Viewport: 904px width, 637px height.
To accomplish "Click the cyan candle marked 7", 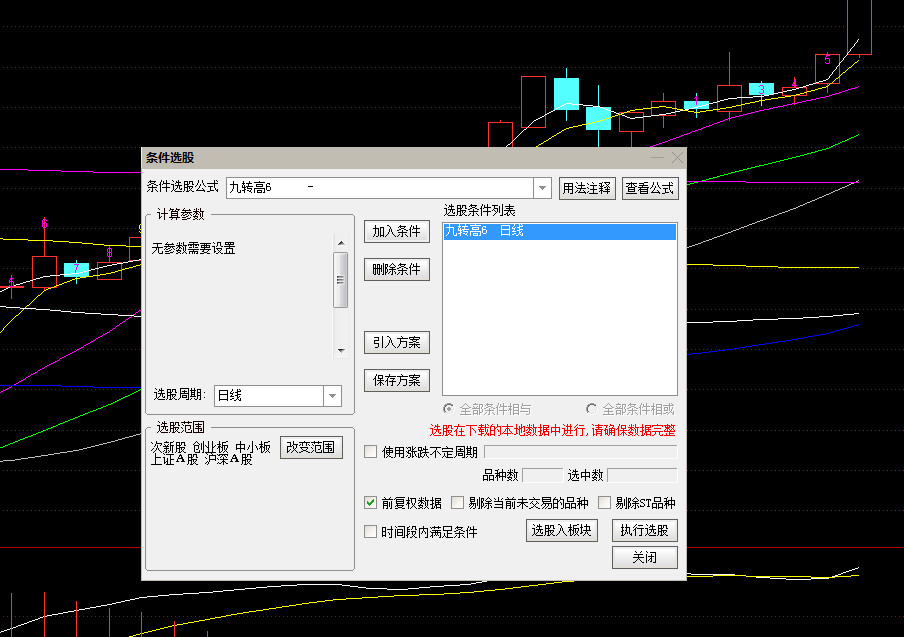I will click(x=76, y=269).
